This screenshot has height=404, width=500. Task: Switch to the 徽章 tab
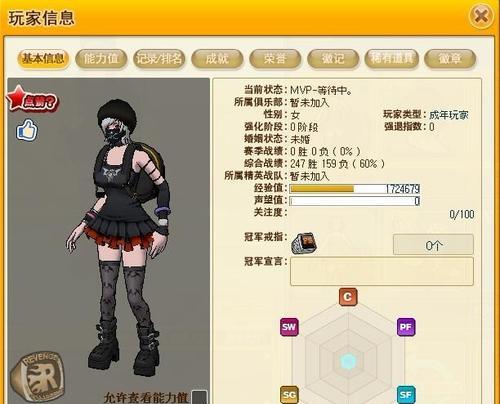coord(450,59)
